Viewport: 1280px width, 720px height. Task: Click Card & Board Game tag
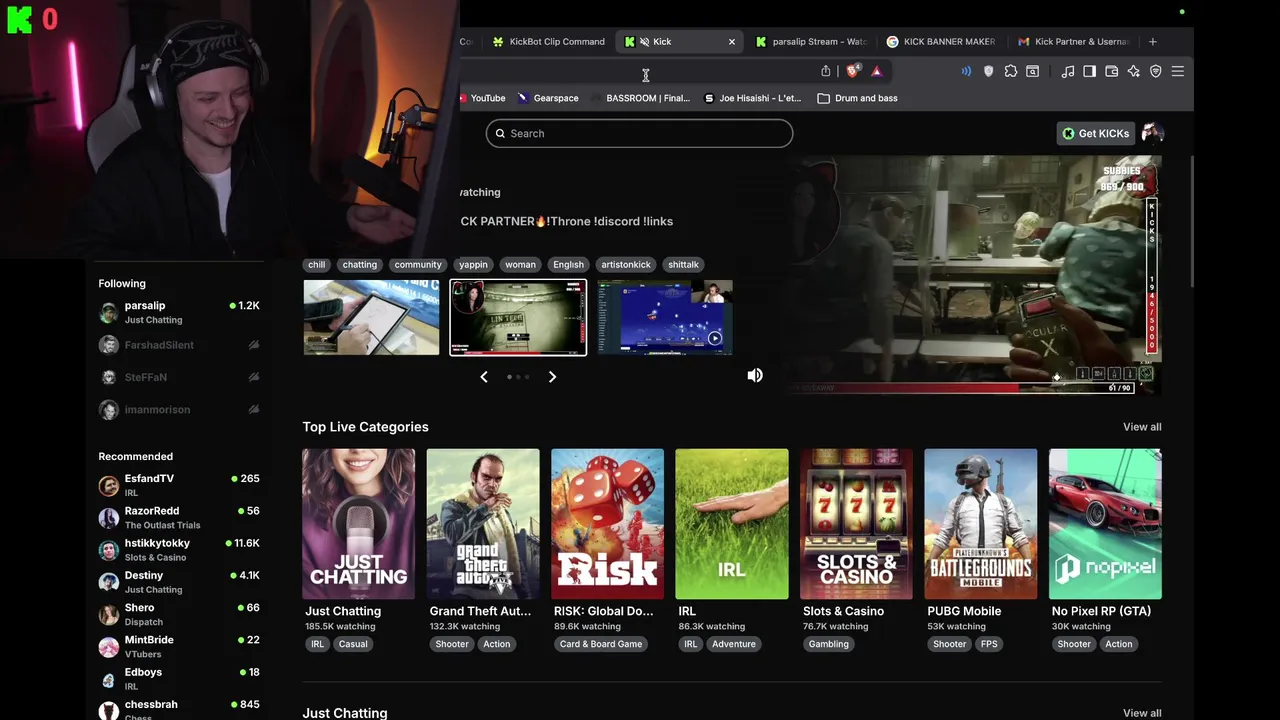click(601, 644)
